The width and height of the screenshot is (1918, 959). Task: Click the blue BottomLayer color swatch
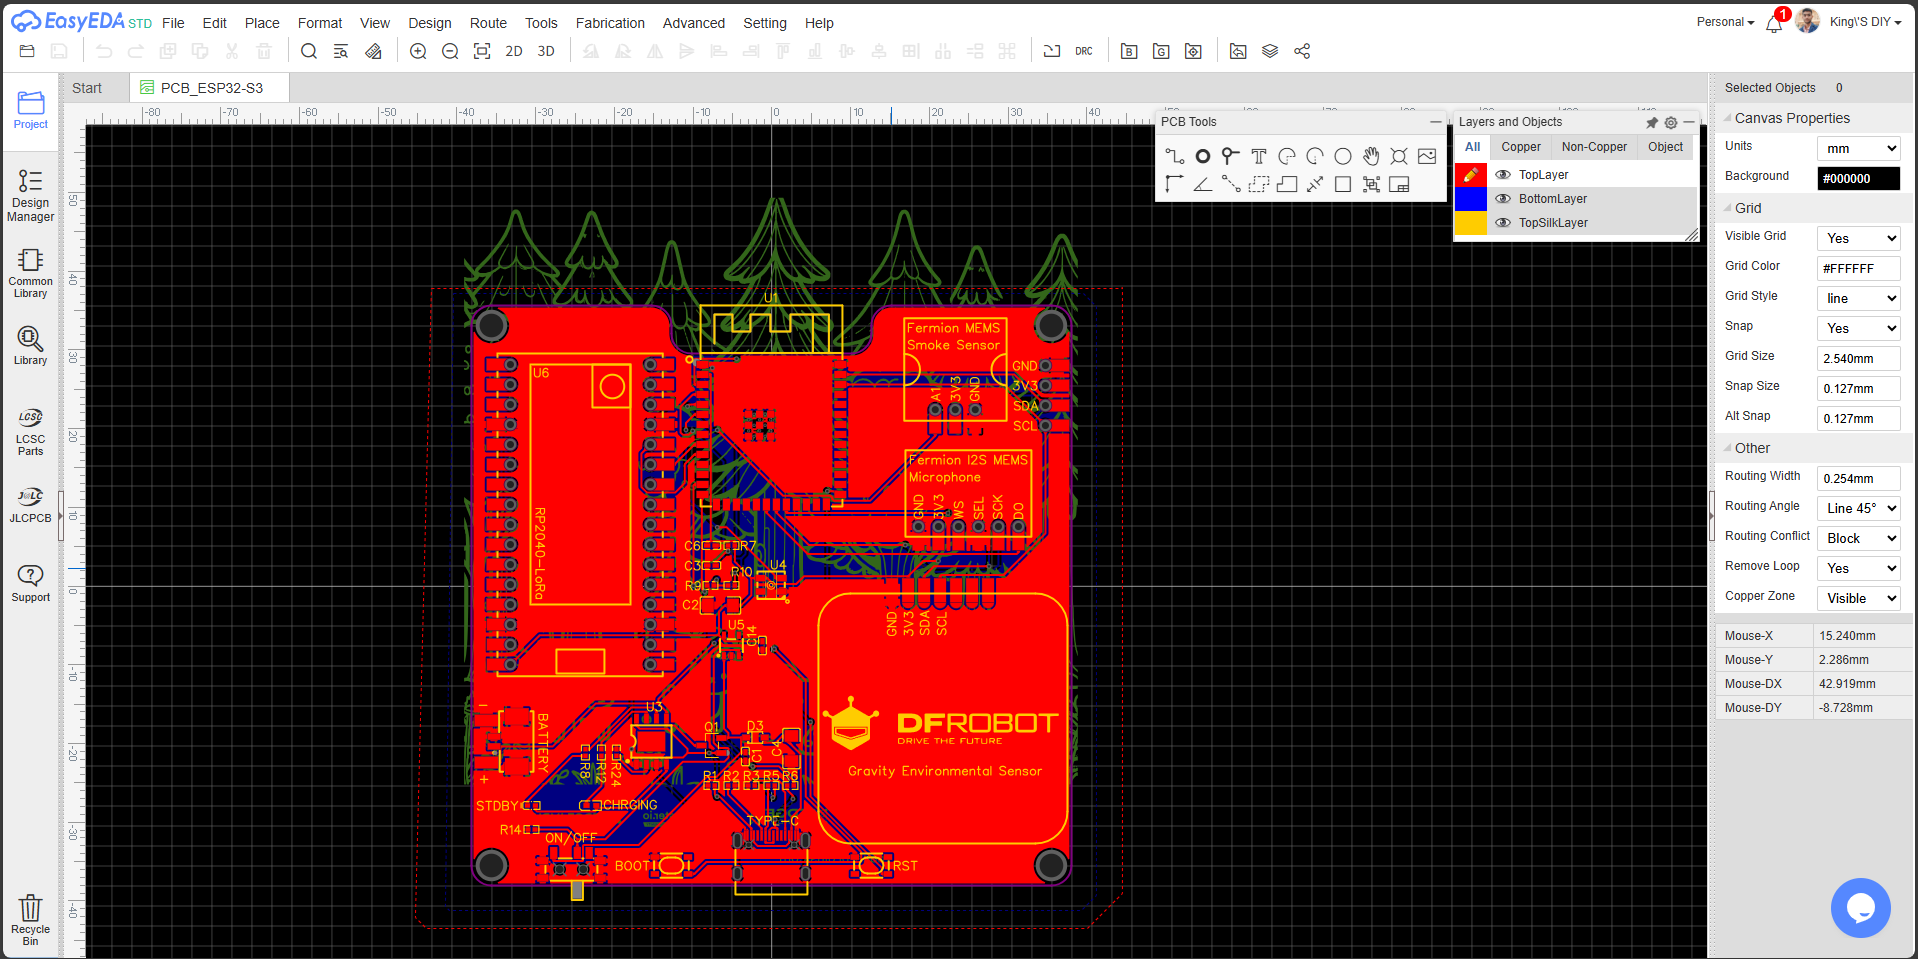click(1470, 199)
